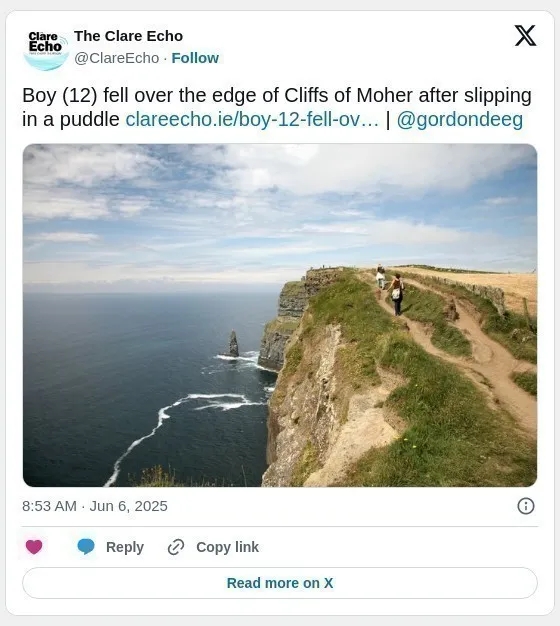Open the @ClareEcho handle
Image resolution: width=560 pixels, height=626 pixels.
click(x=117, y=58)
